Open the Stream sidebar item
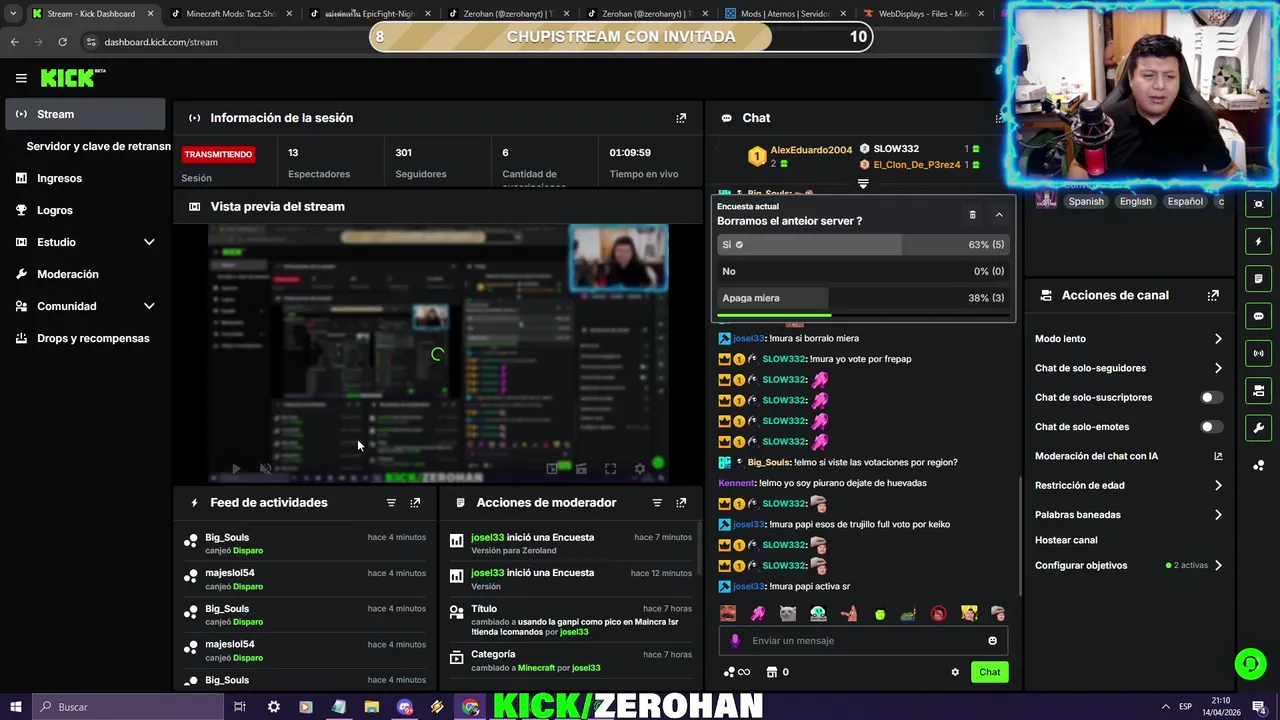Viewport: 1280px width, 720px height. coord(84,114)
